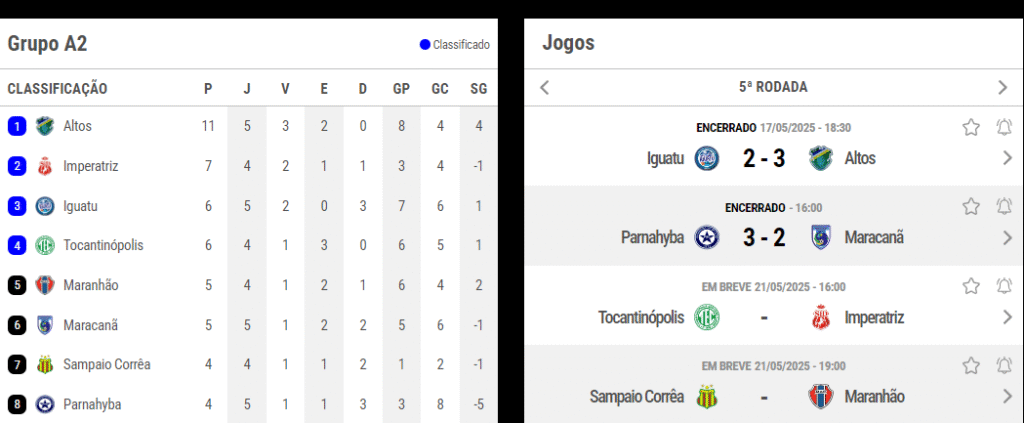Open Iguatu vs Altos match details chevron

click(x=1007, y=158)
